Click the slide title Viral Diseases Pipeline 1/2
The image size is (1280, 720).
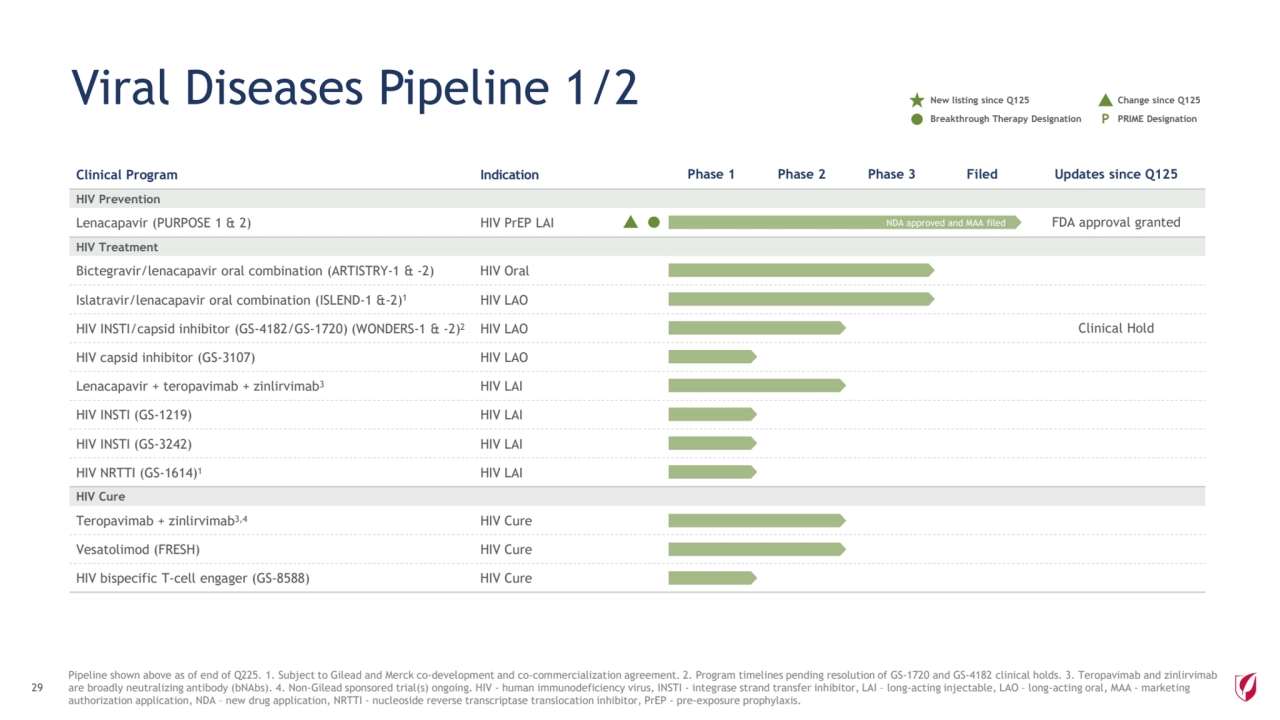[x=355, y=89]
